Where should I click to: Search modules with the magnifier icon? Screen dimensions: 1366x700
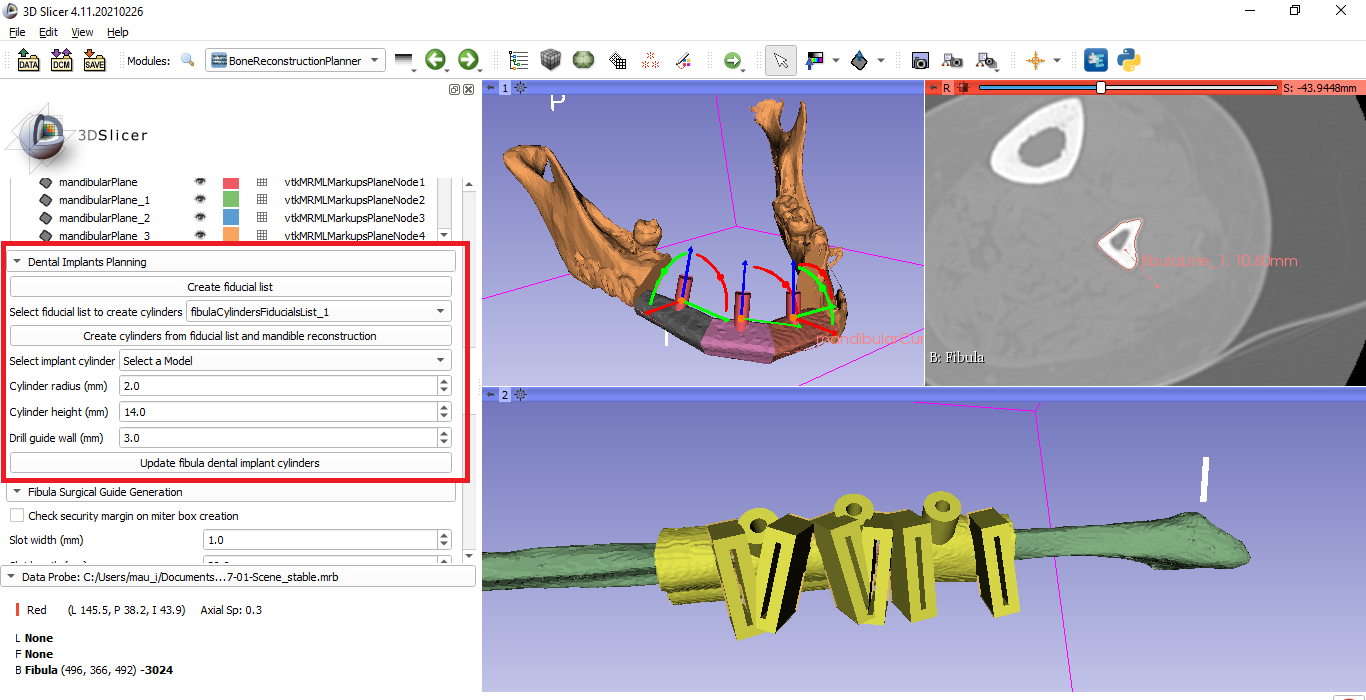[x=188, y=60]
